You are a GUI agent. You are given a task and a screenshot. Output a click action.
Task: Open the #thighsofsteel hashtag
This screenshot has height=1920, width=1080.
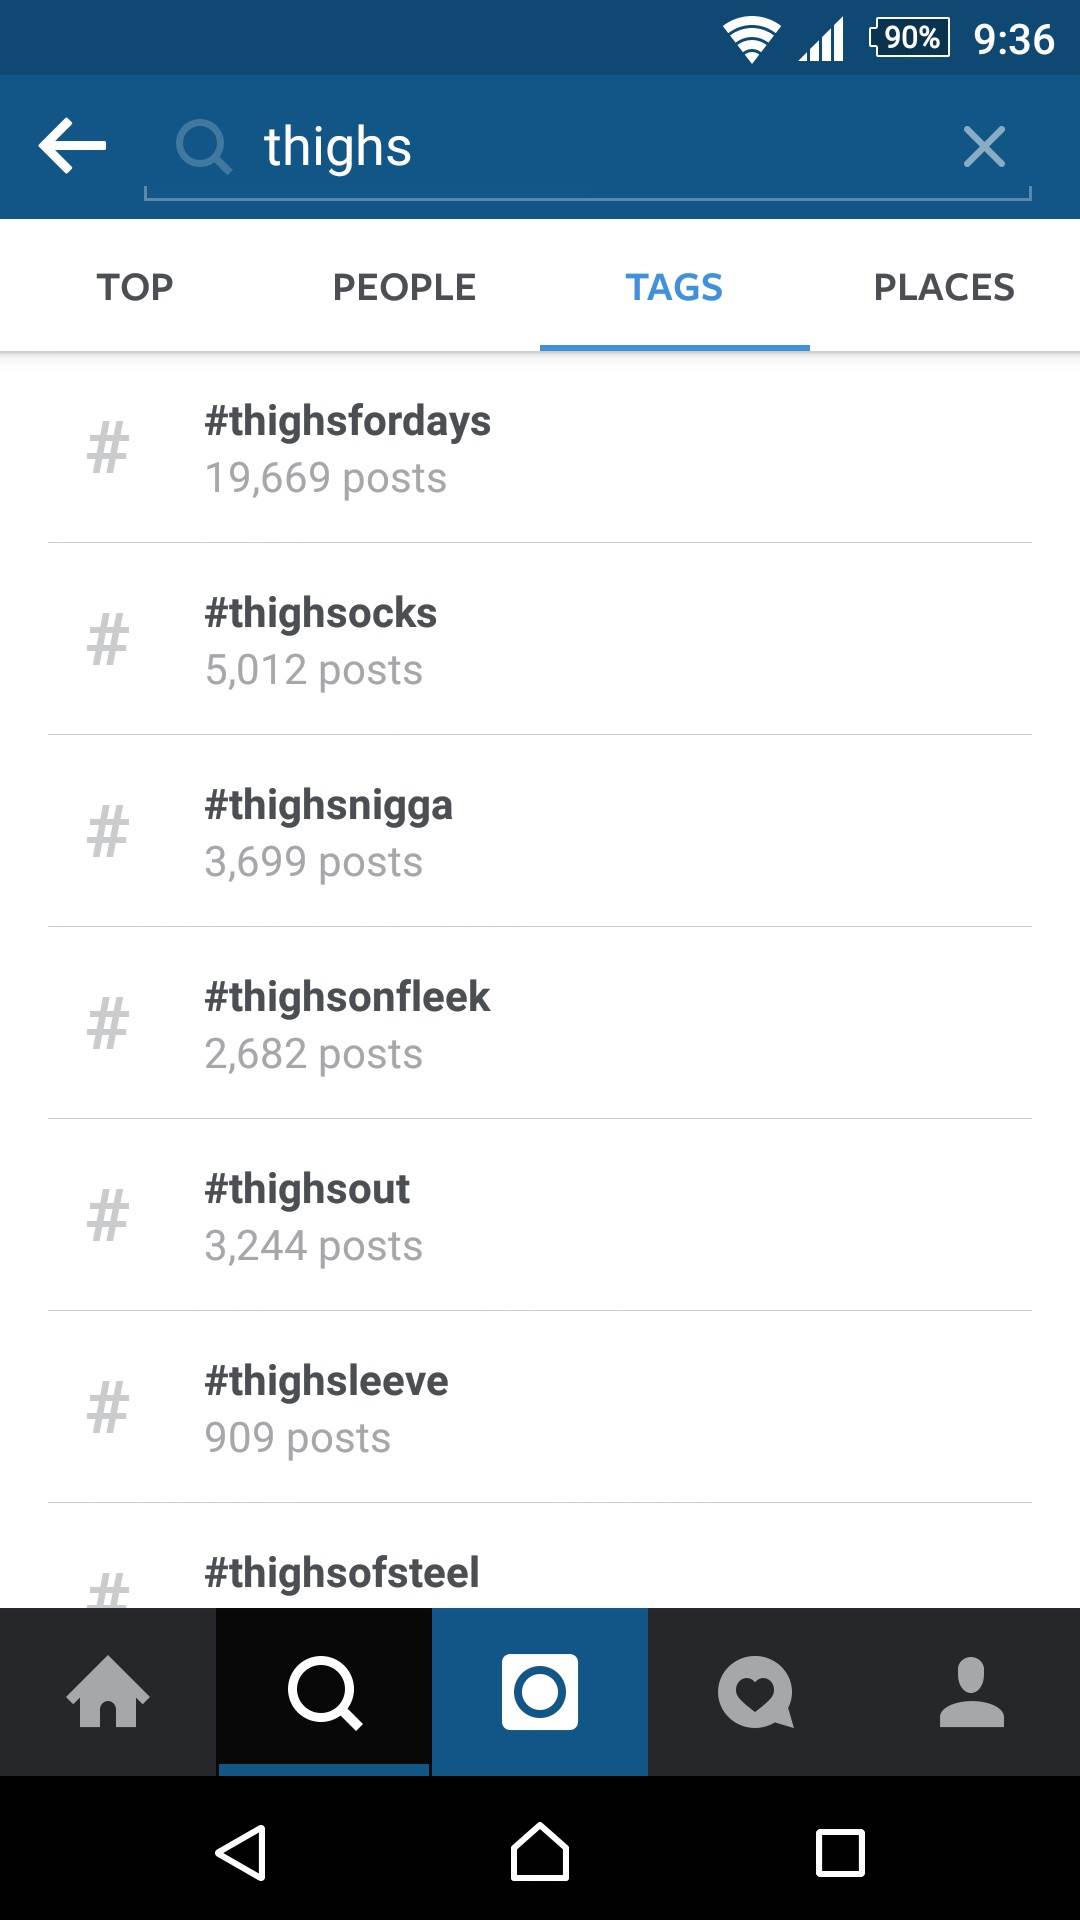pos(540,1574)
